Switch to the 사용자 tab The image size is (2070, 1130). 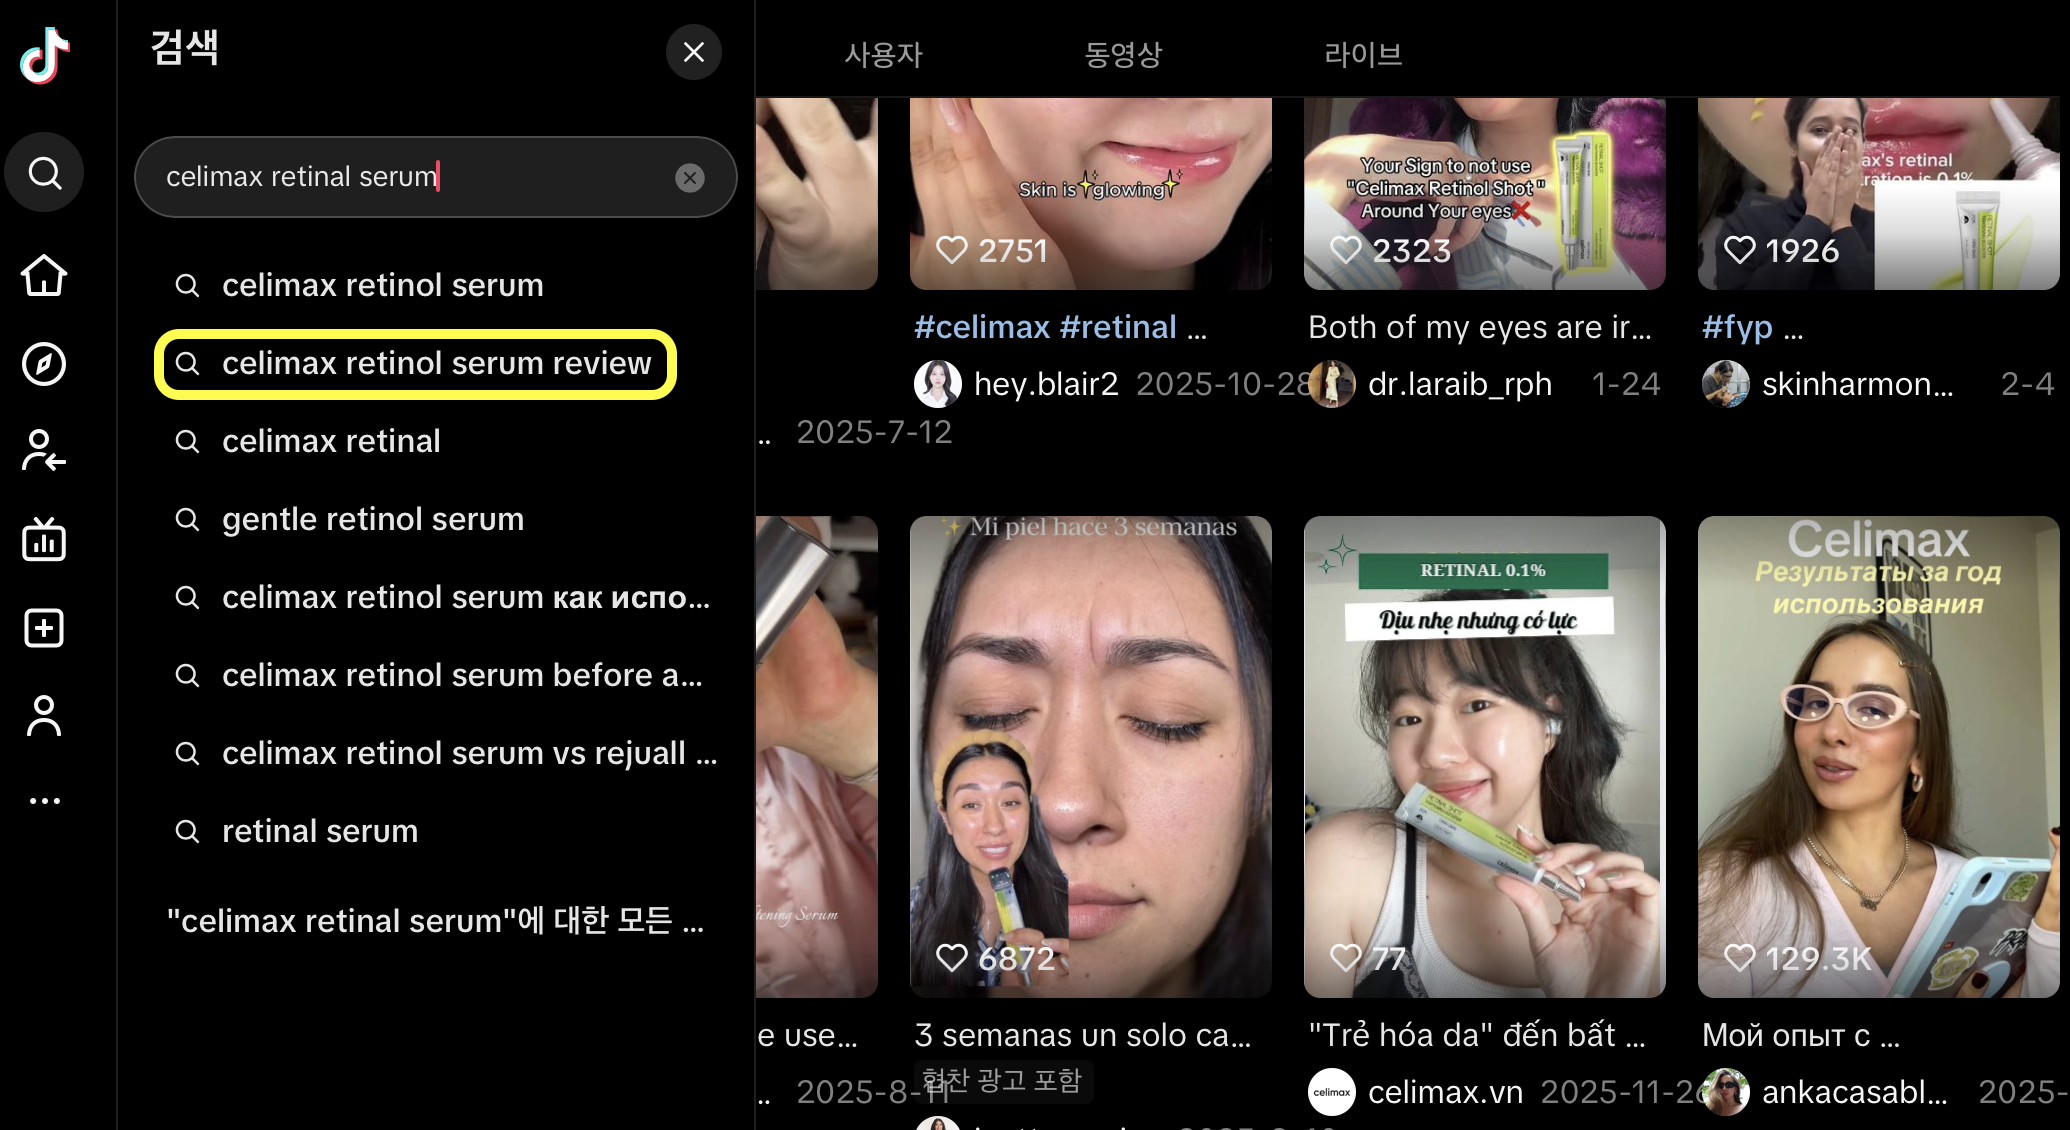tap(883, 54)
